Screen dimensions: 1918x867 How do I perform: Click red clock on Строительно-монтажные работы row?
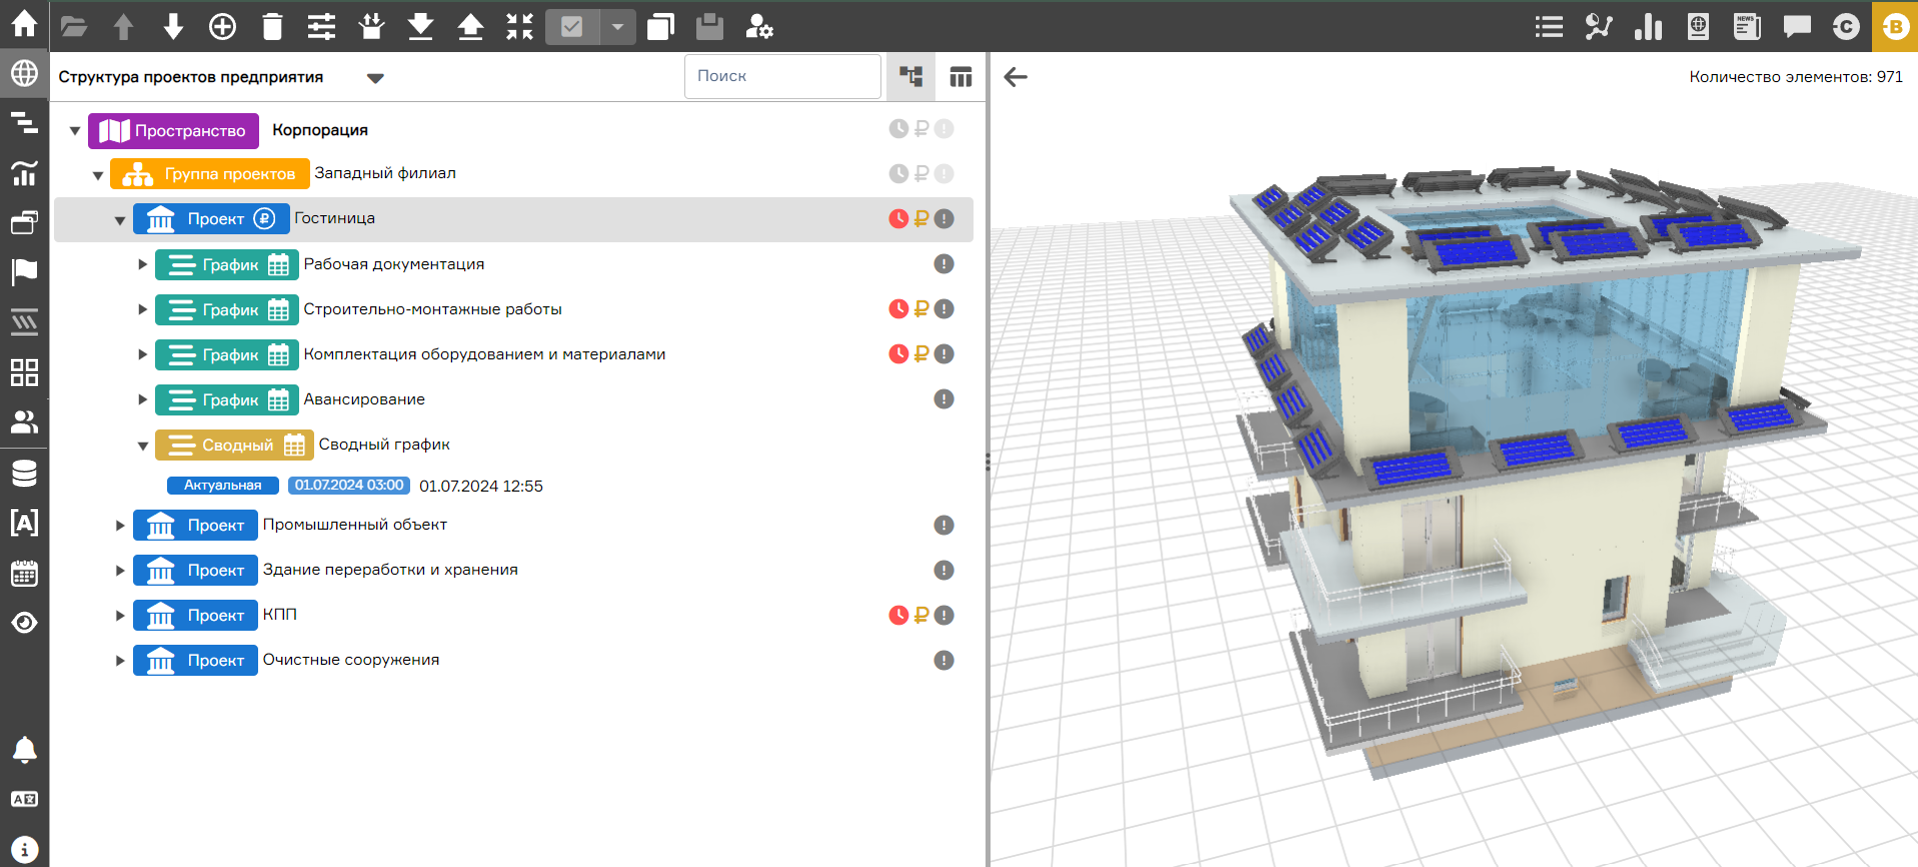[x=898, y=309]
